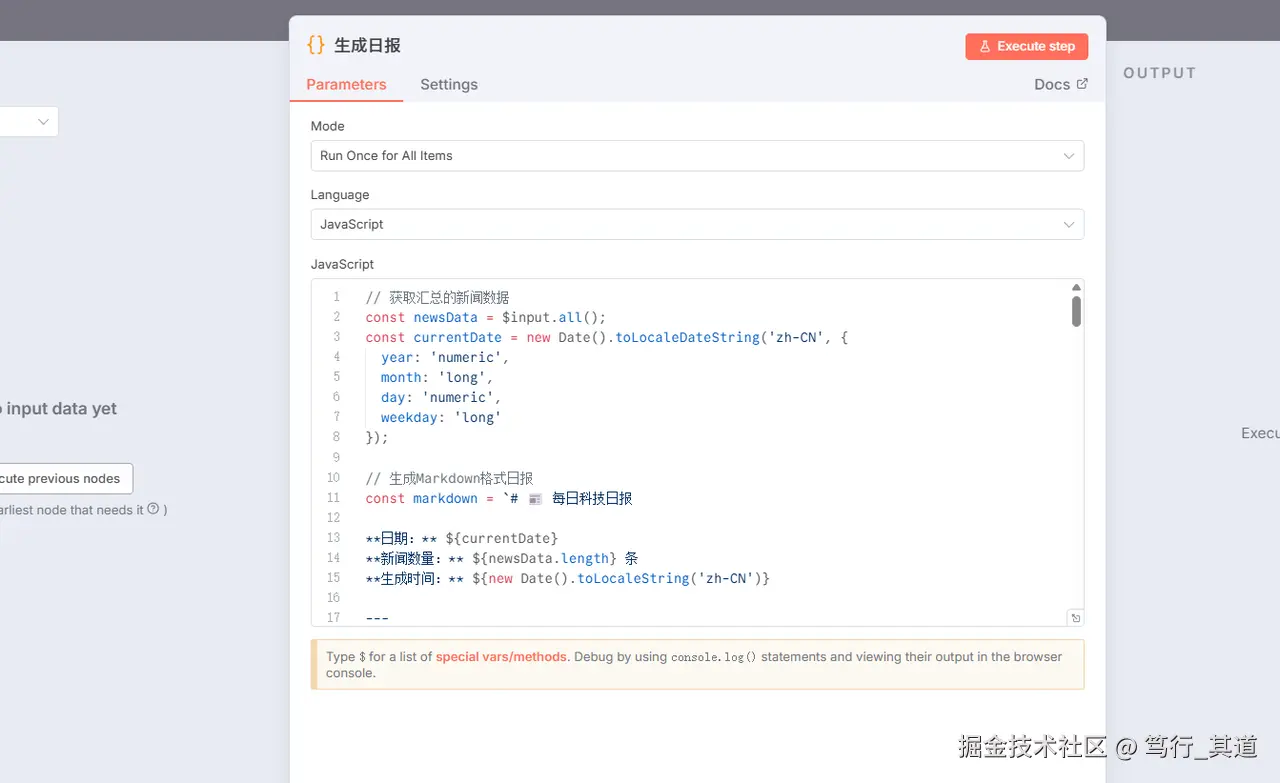Screen dimensions: 1280x783
Task: Open the special vars/methods link
Action: tap(501, 657)
